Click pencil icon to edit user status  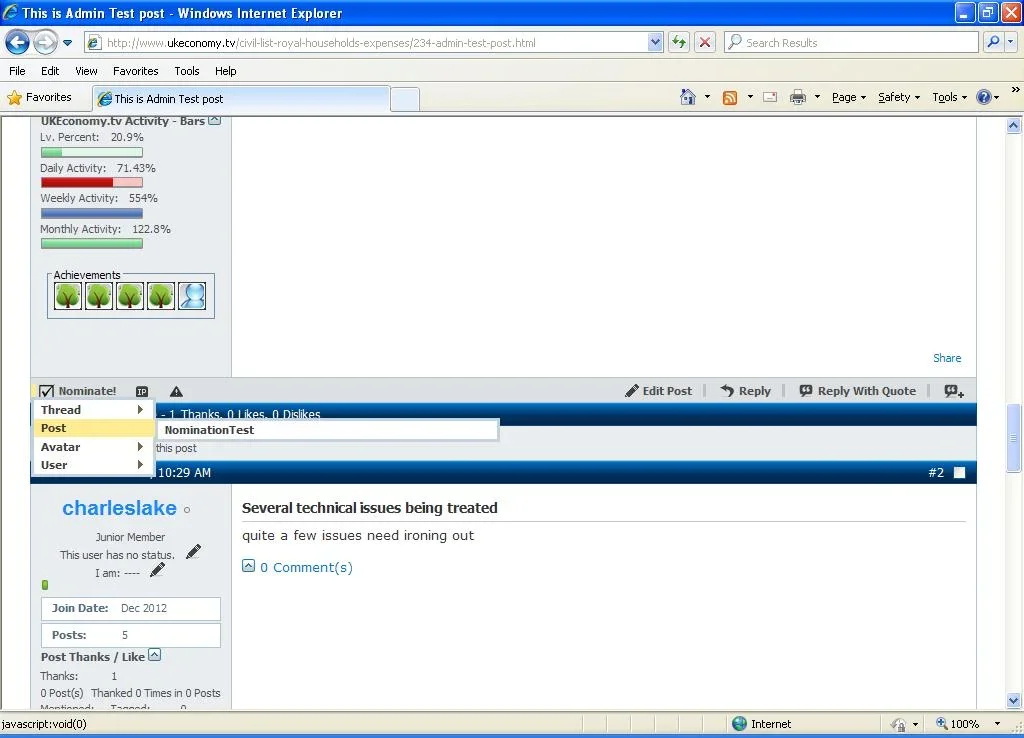(x=193, y=552)
